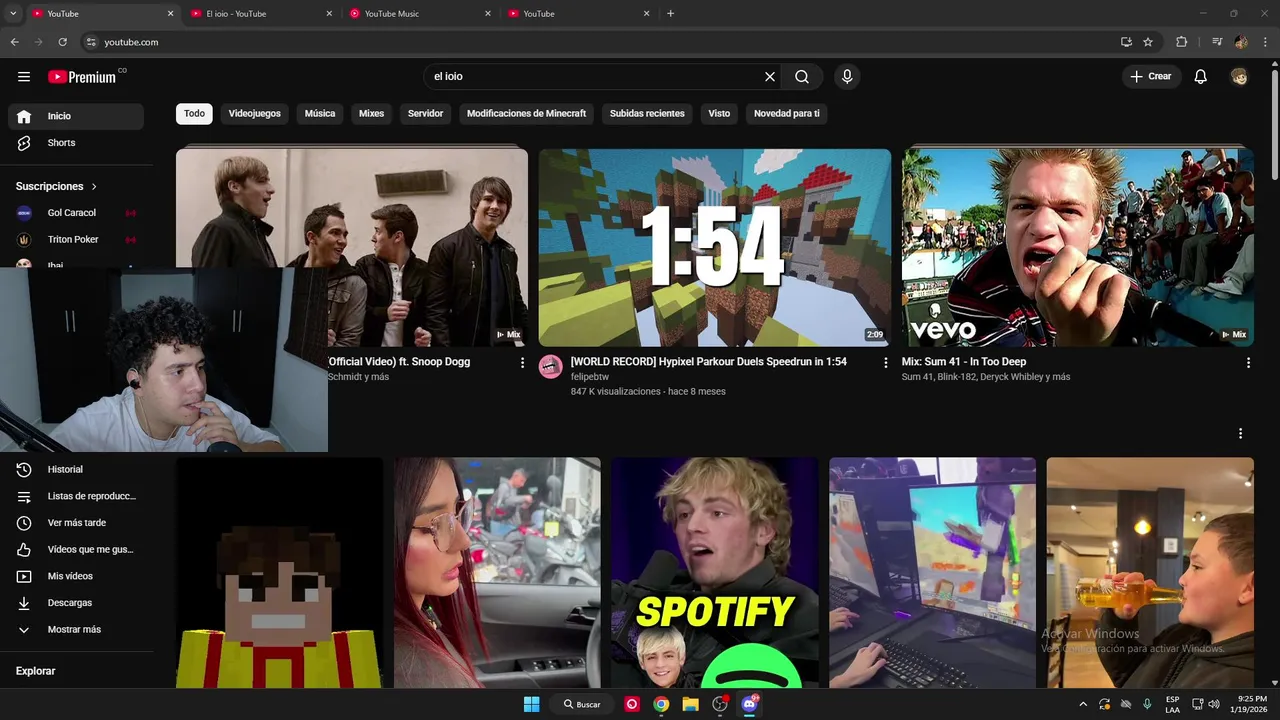Select the Videojuegos filter chip
The image size is (1280, 720).
pos(254,114)
